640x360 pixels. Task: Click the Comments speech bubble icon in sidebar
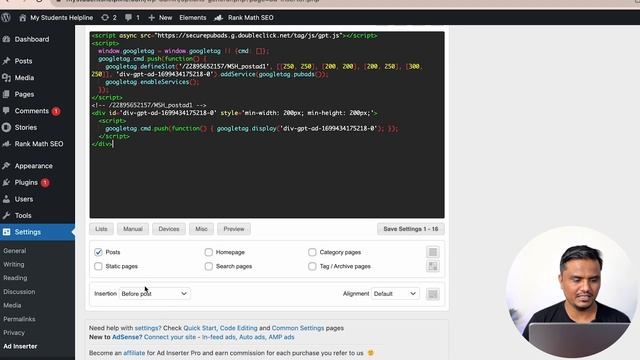tap(6, 111)
